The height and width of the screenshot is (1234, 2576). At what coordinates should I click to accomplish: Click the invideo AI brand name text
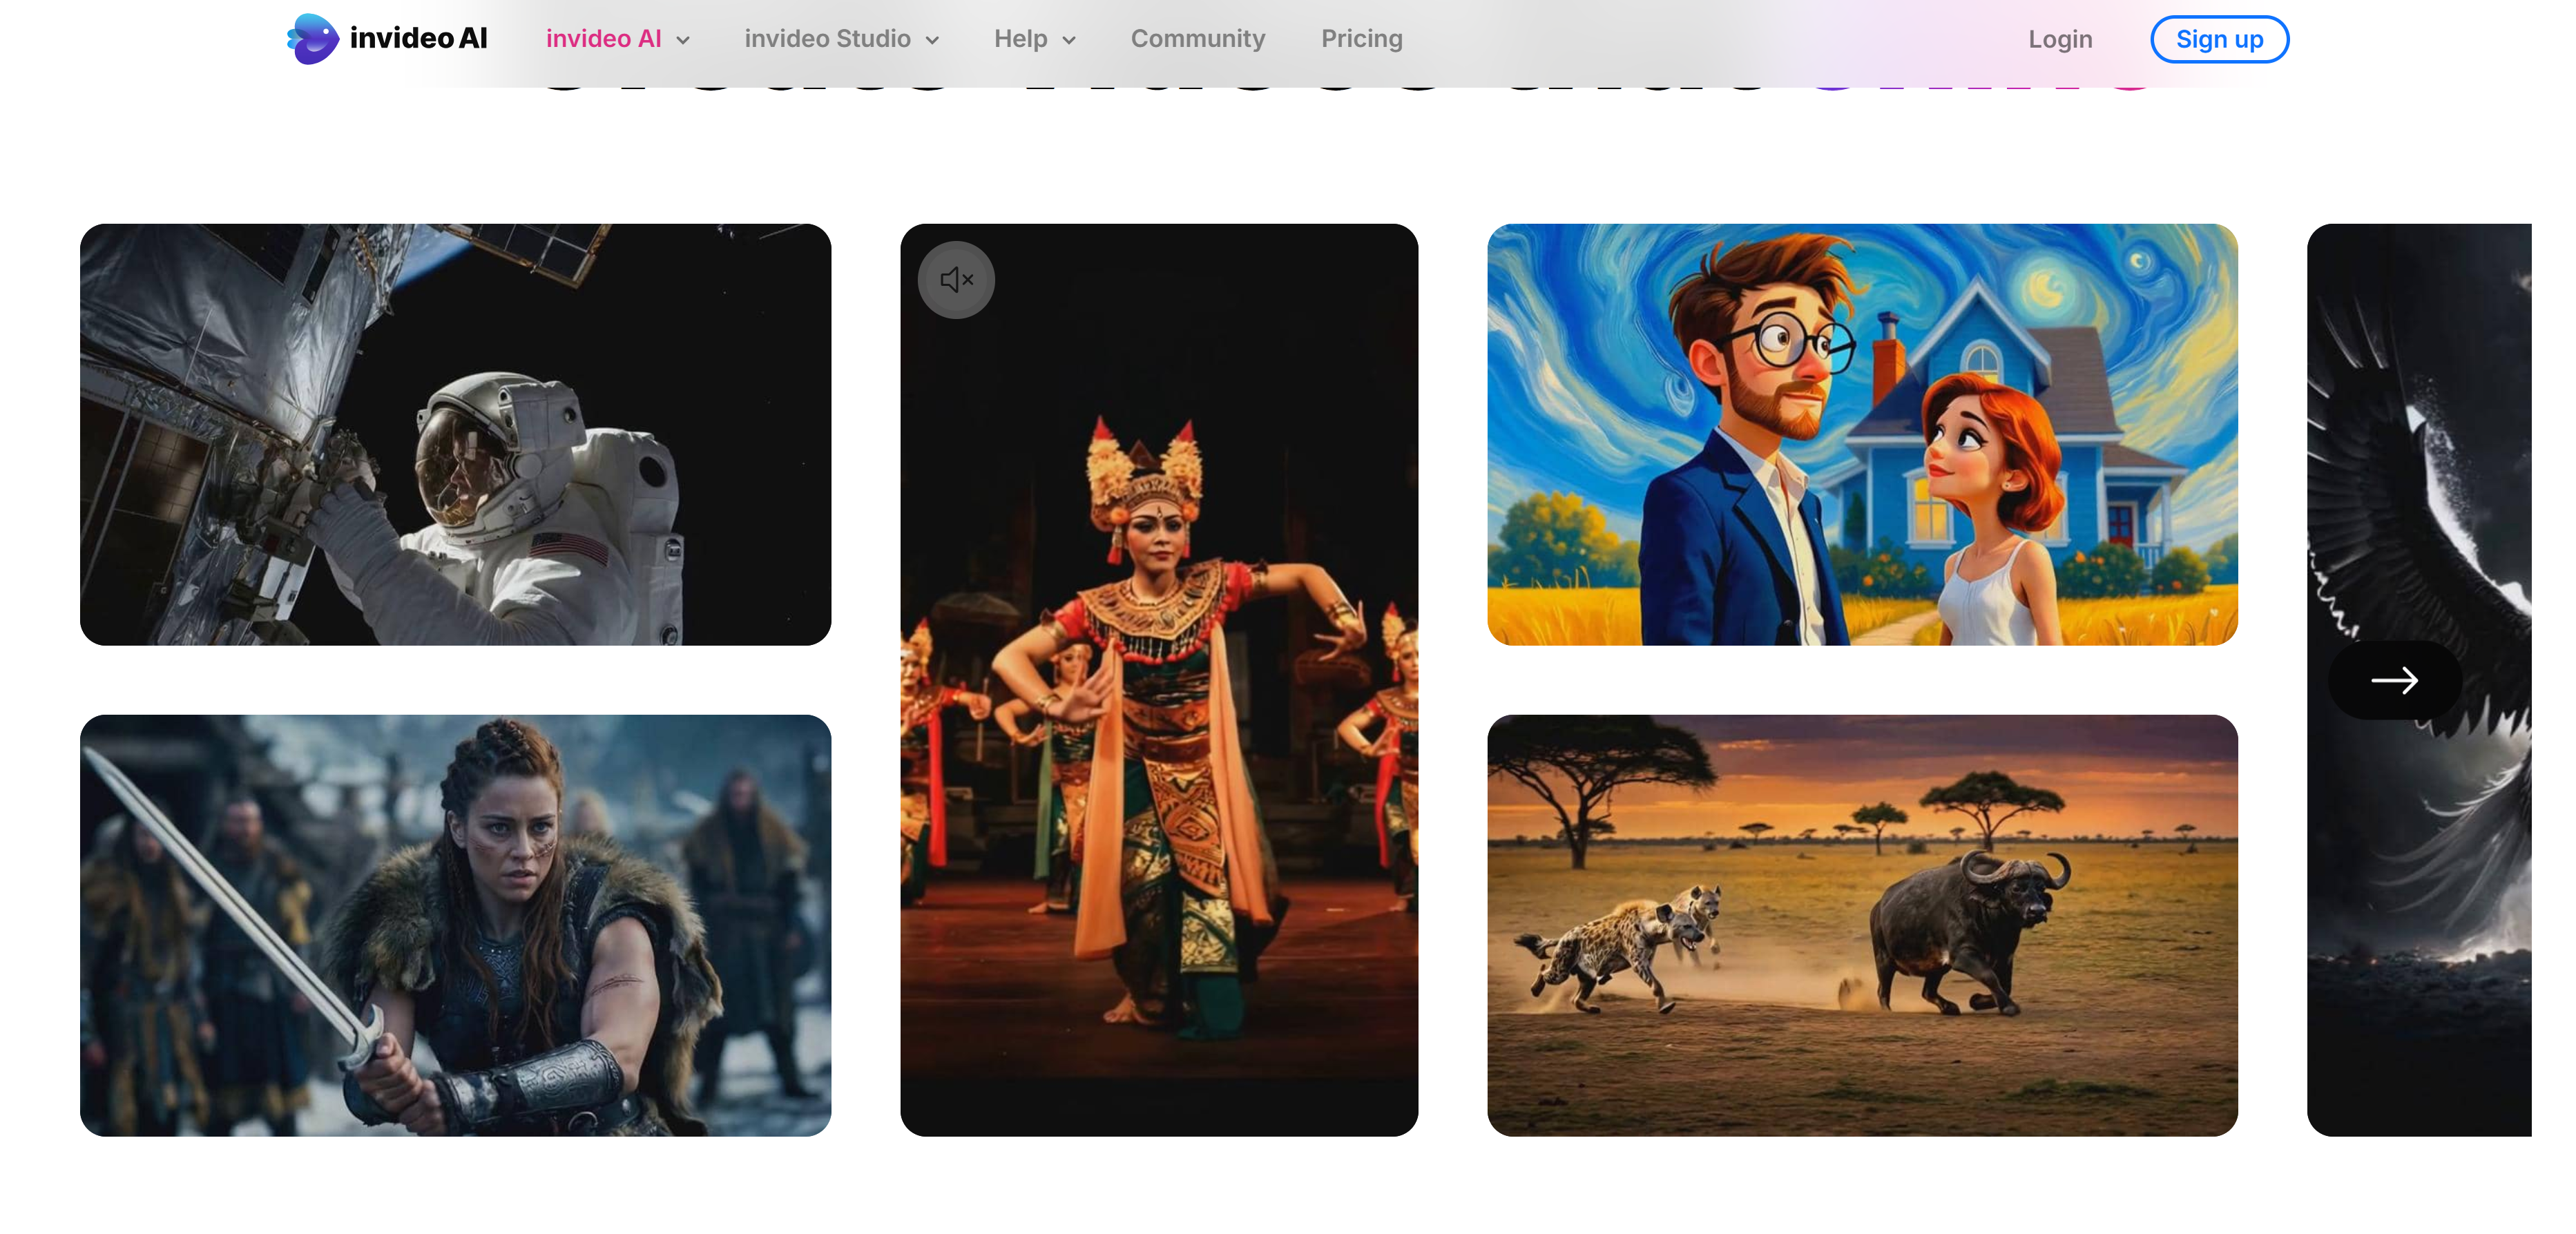point(418,39)
